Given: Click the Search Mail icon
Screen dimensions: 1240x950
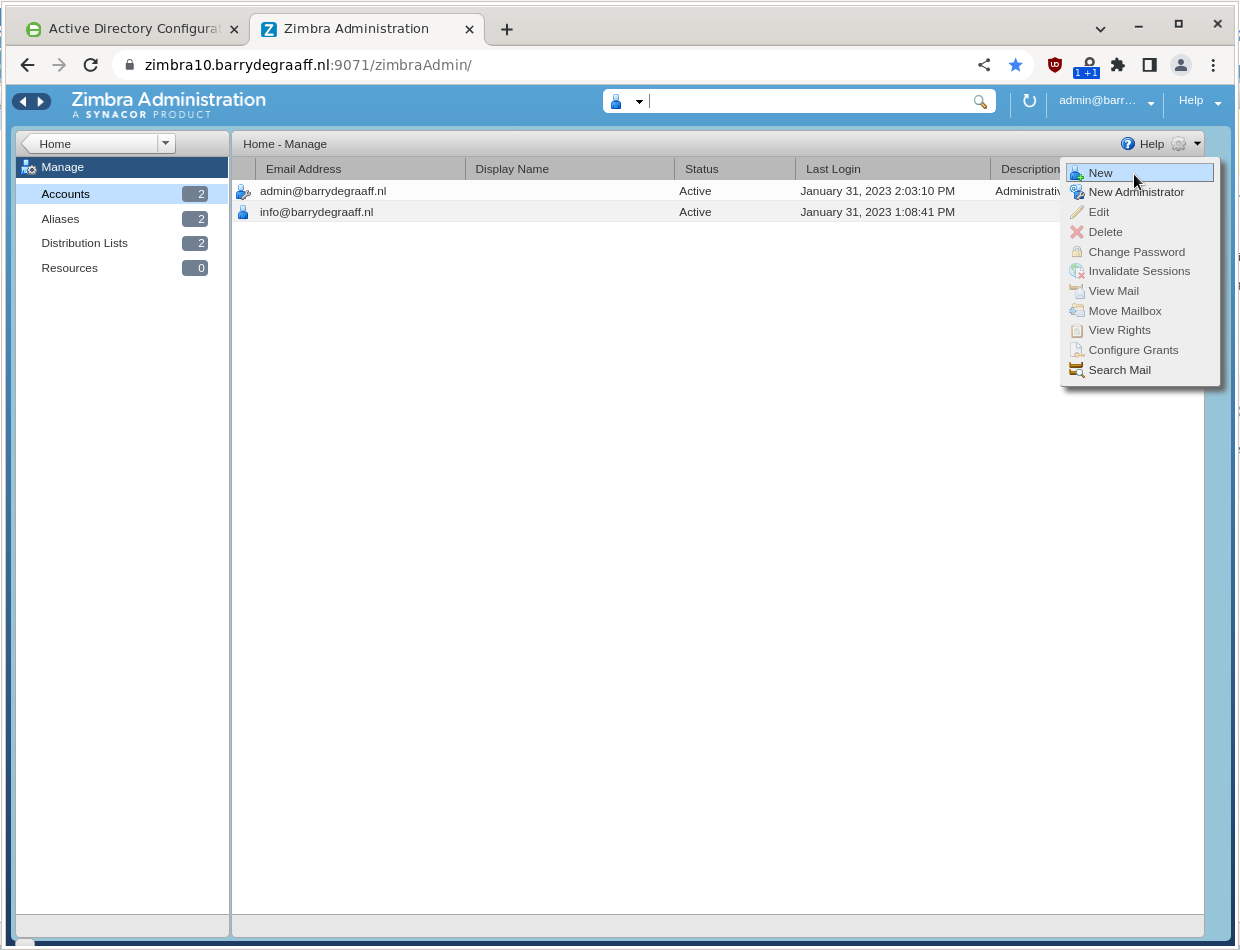Looking at the screenshot, I should click(x=1076, y=370).
